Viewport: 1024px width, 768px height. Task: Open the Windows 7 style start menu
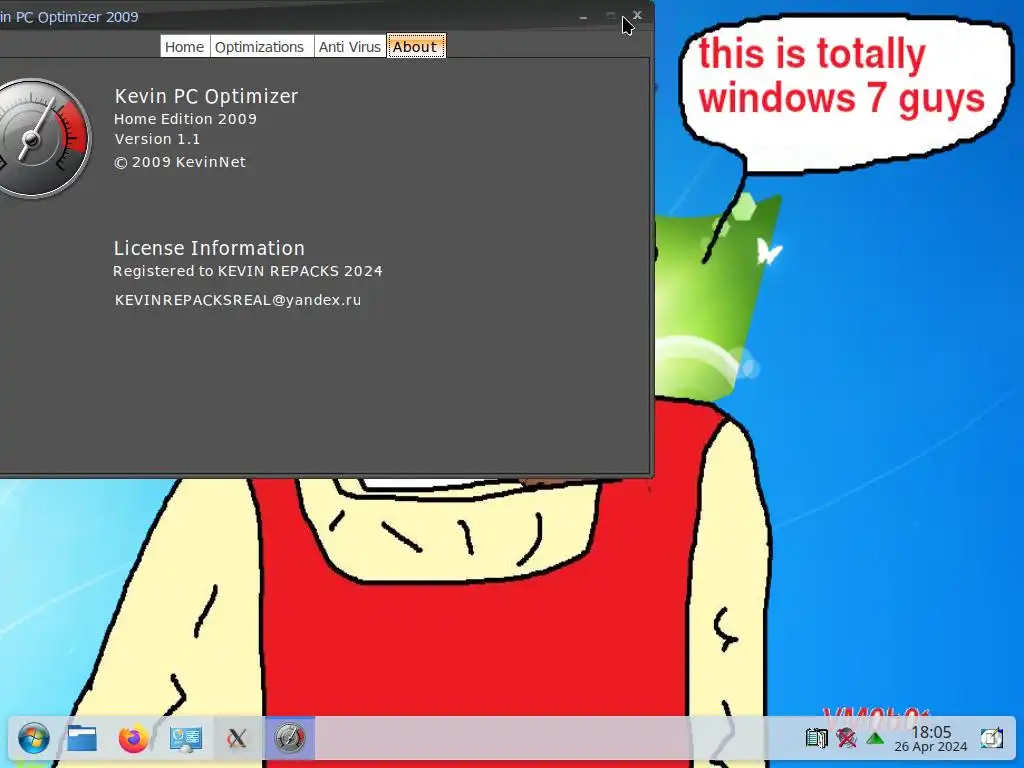[x=33, y=739]
